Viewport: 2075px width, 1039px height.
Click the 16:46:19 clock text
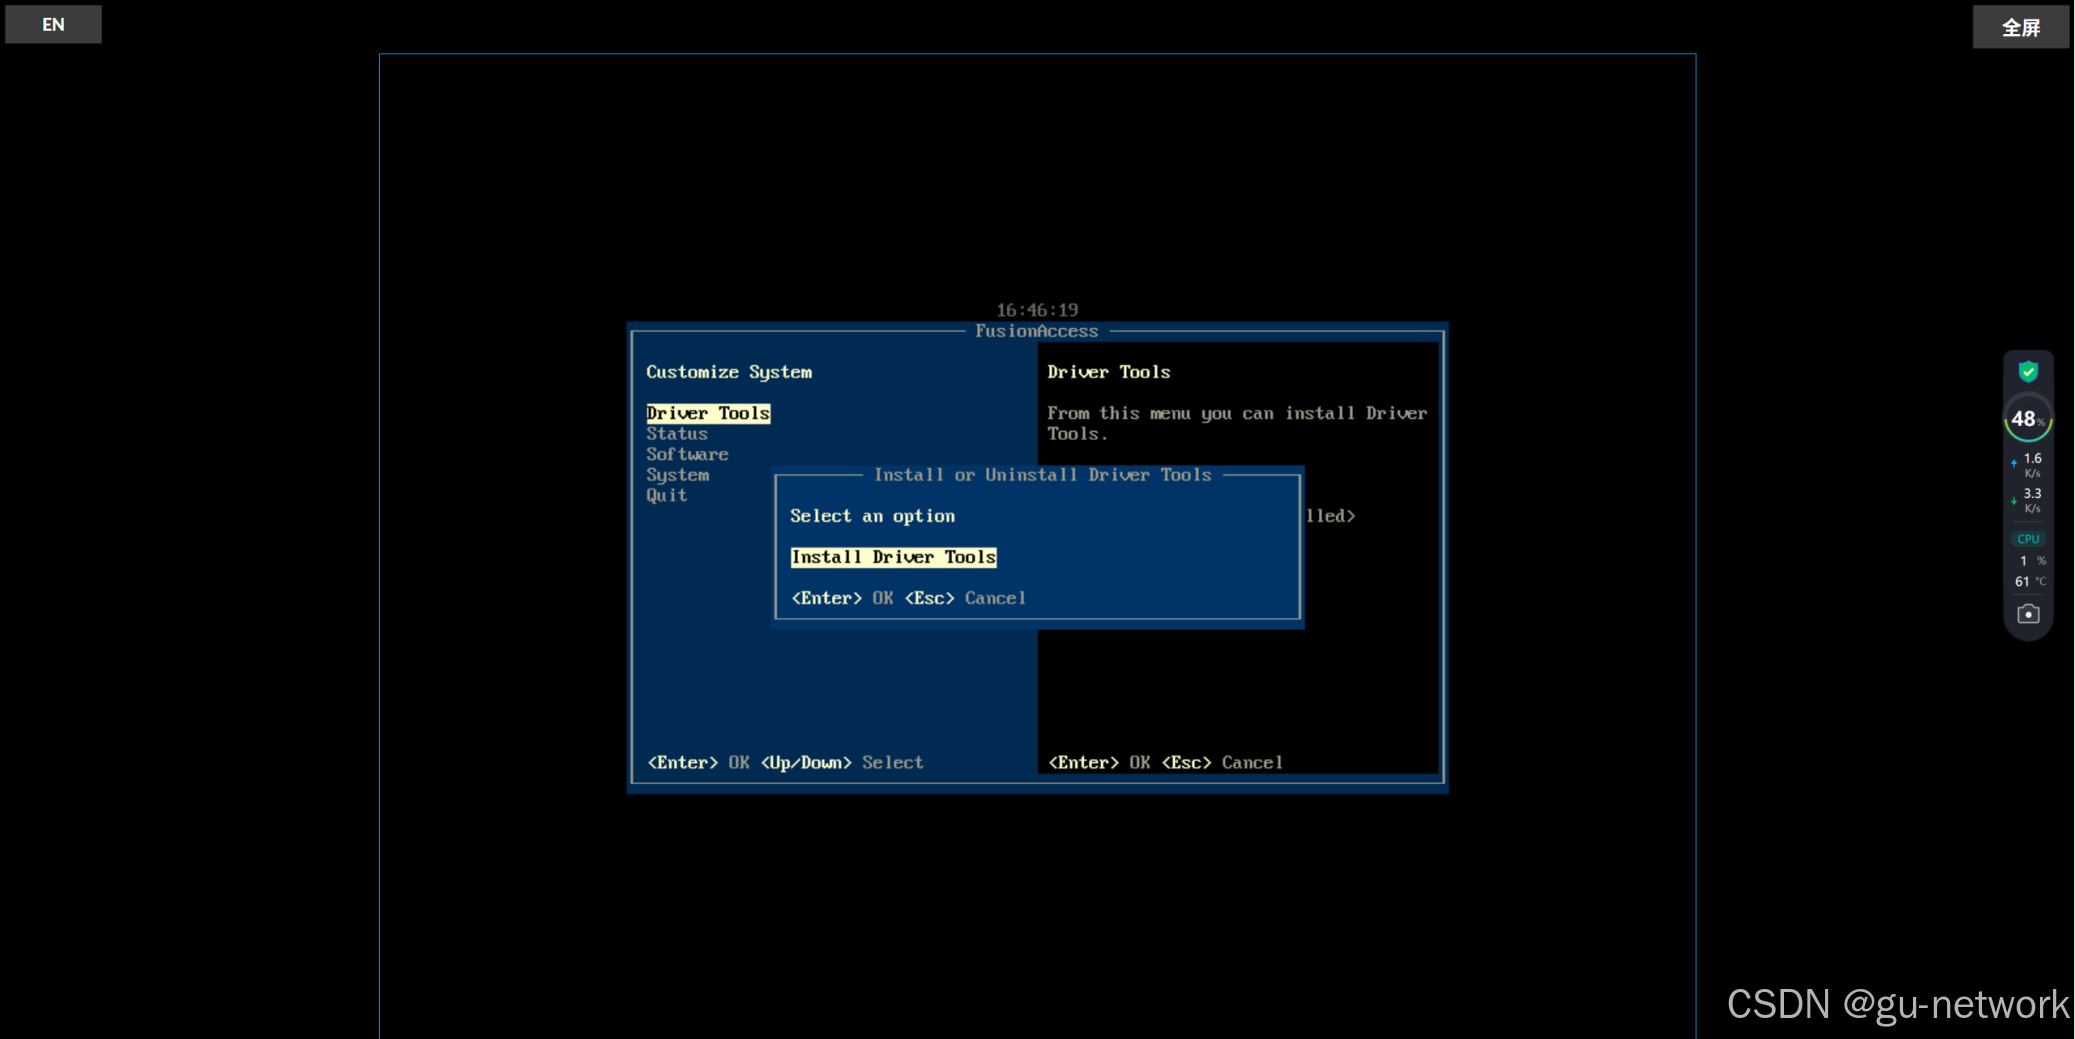(1037, 310)
